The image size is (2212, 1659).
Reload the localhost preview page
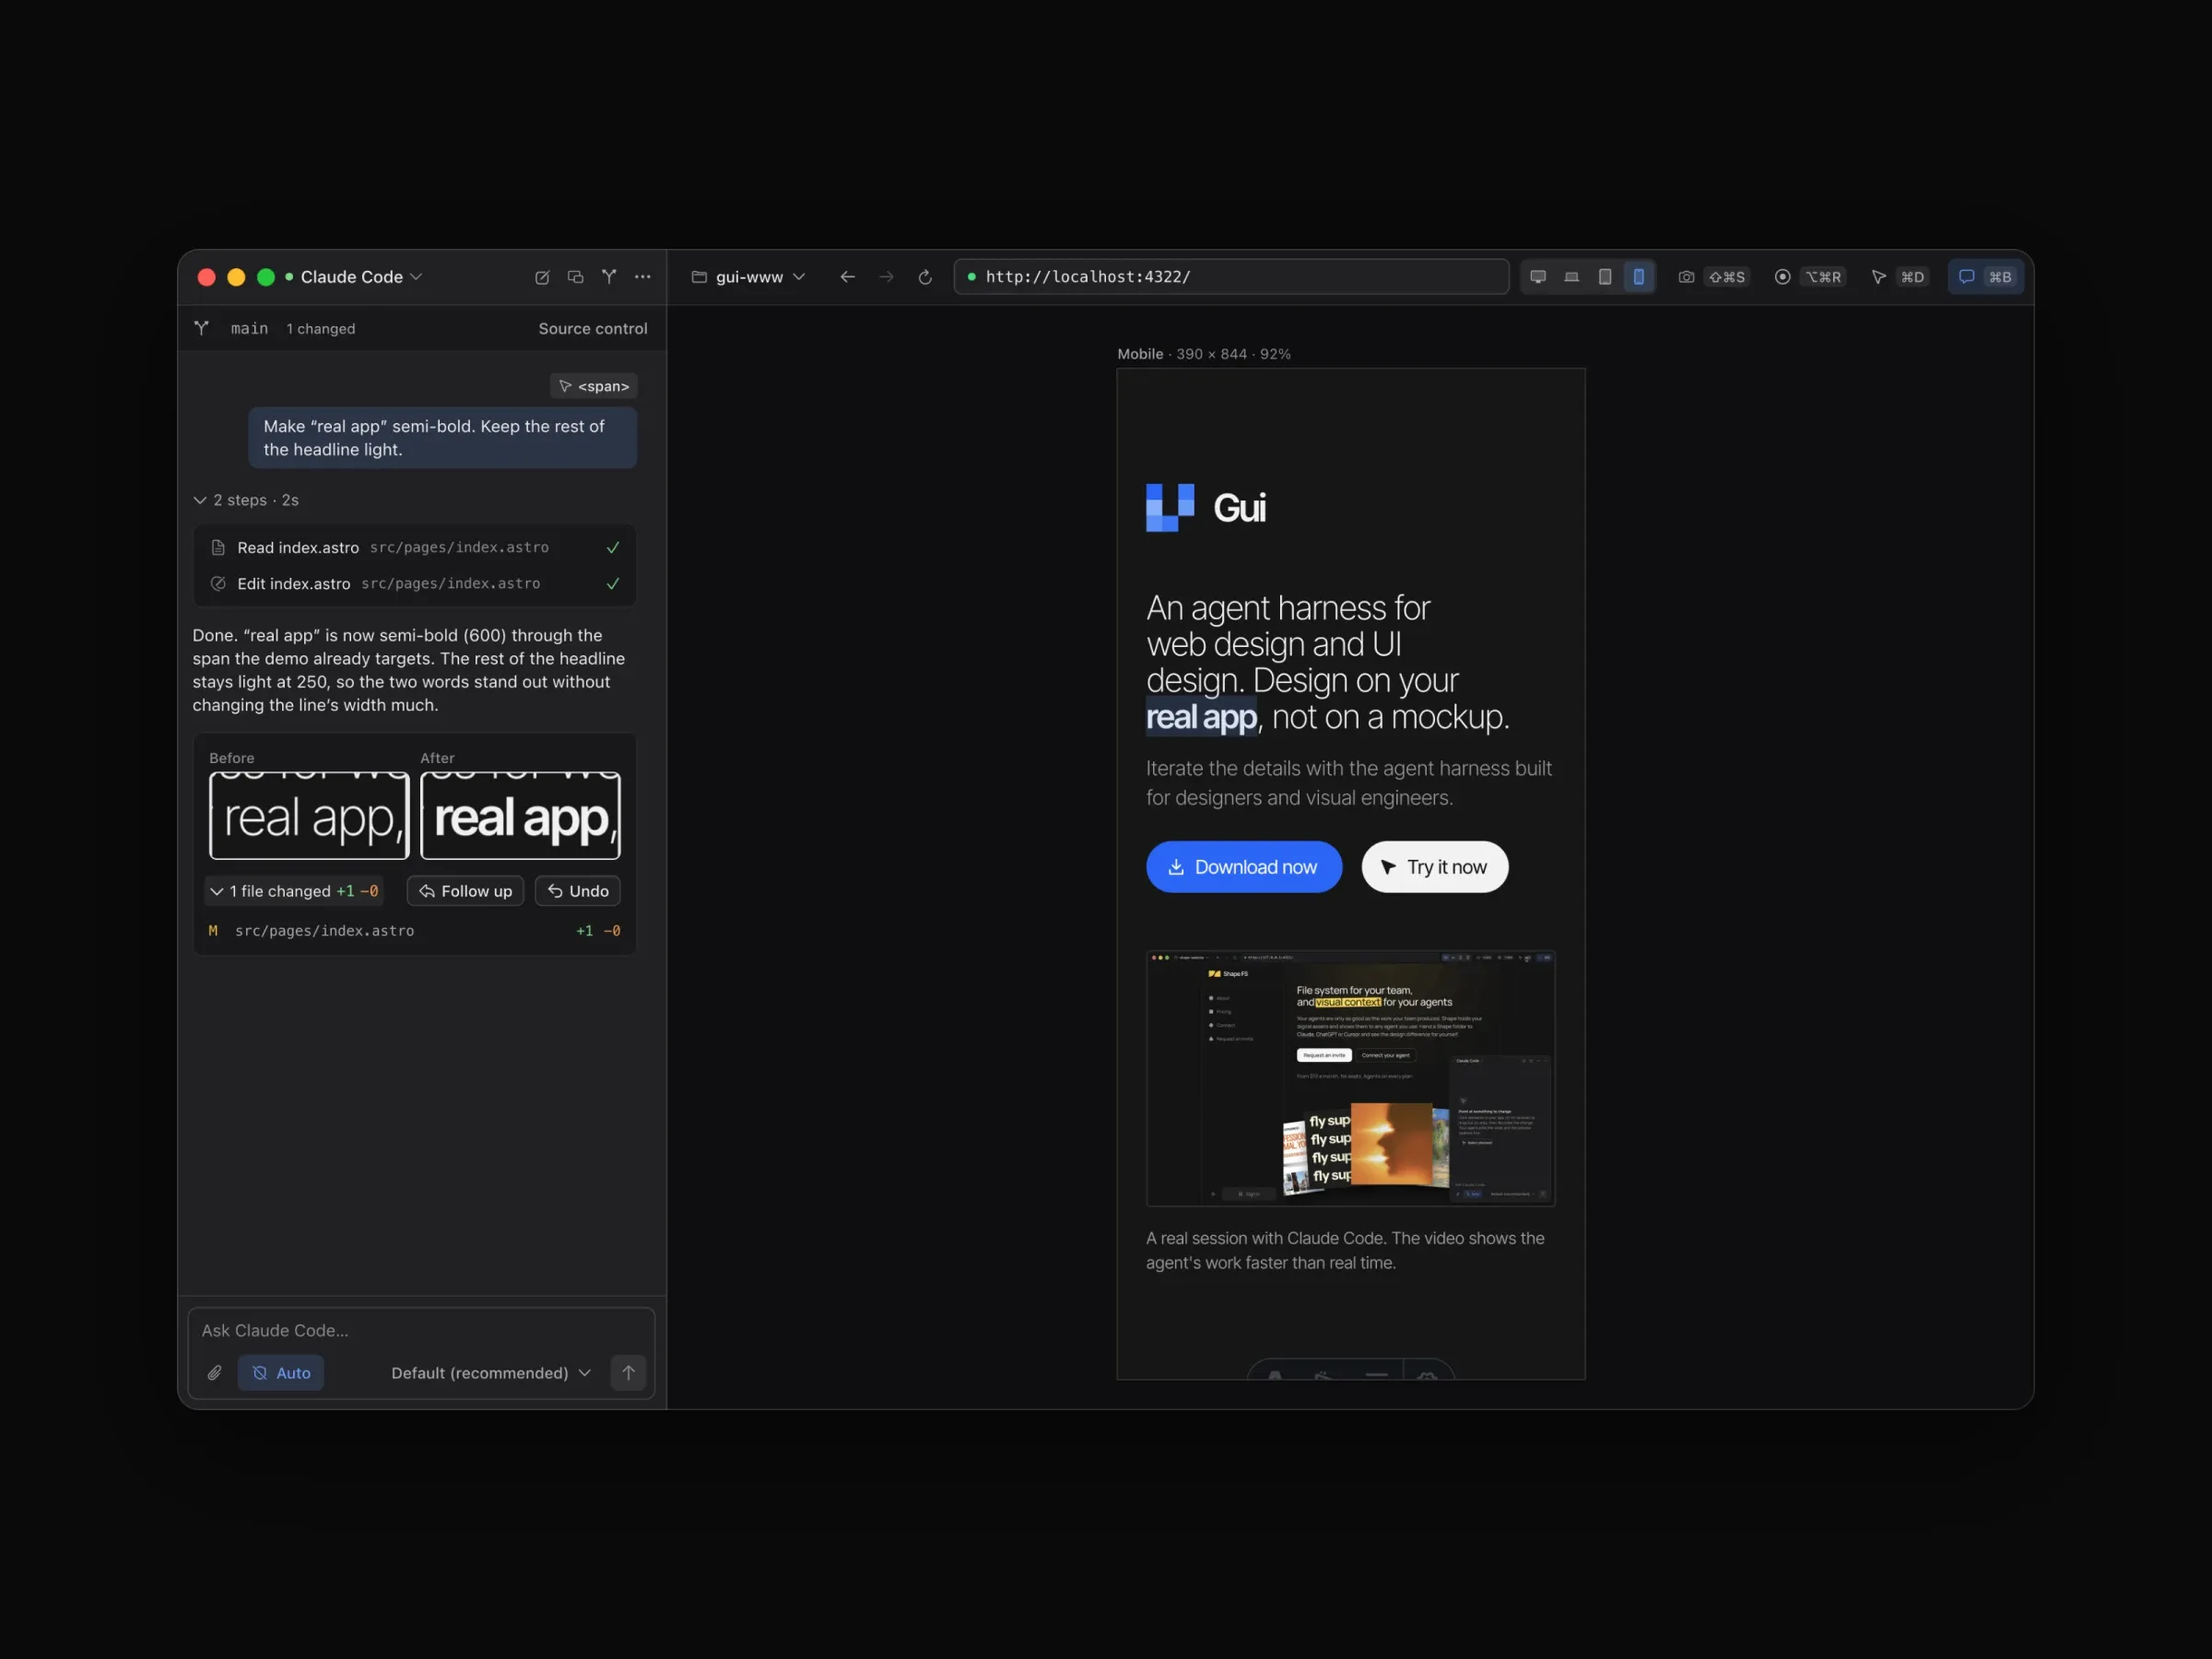click(x=925, y=277)
